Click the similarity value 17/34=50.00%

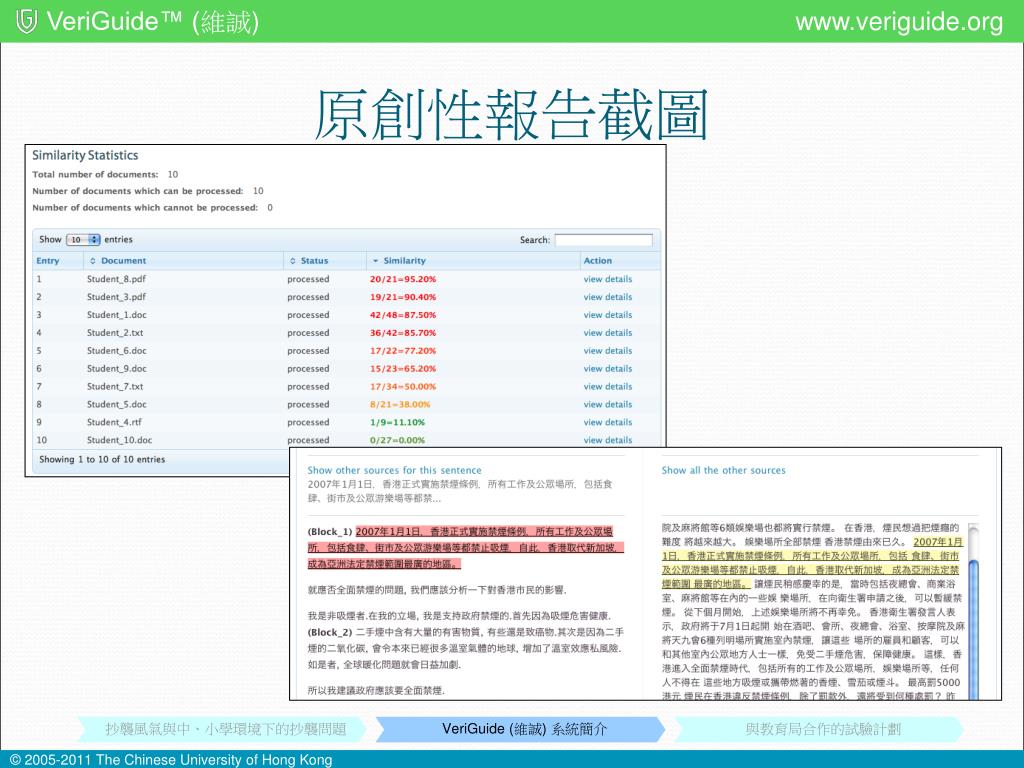coord(403,387)
